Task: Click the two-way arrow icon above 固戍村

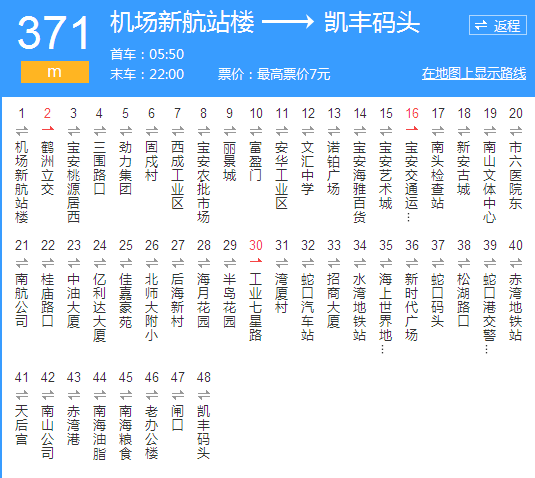Action: point(151,131)
